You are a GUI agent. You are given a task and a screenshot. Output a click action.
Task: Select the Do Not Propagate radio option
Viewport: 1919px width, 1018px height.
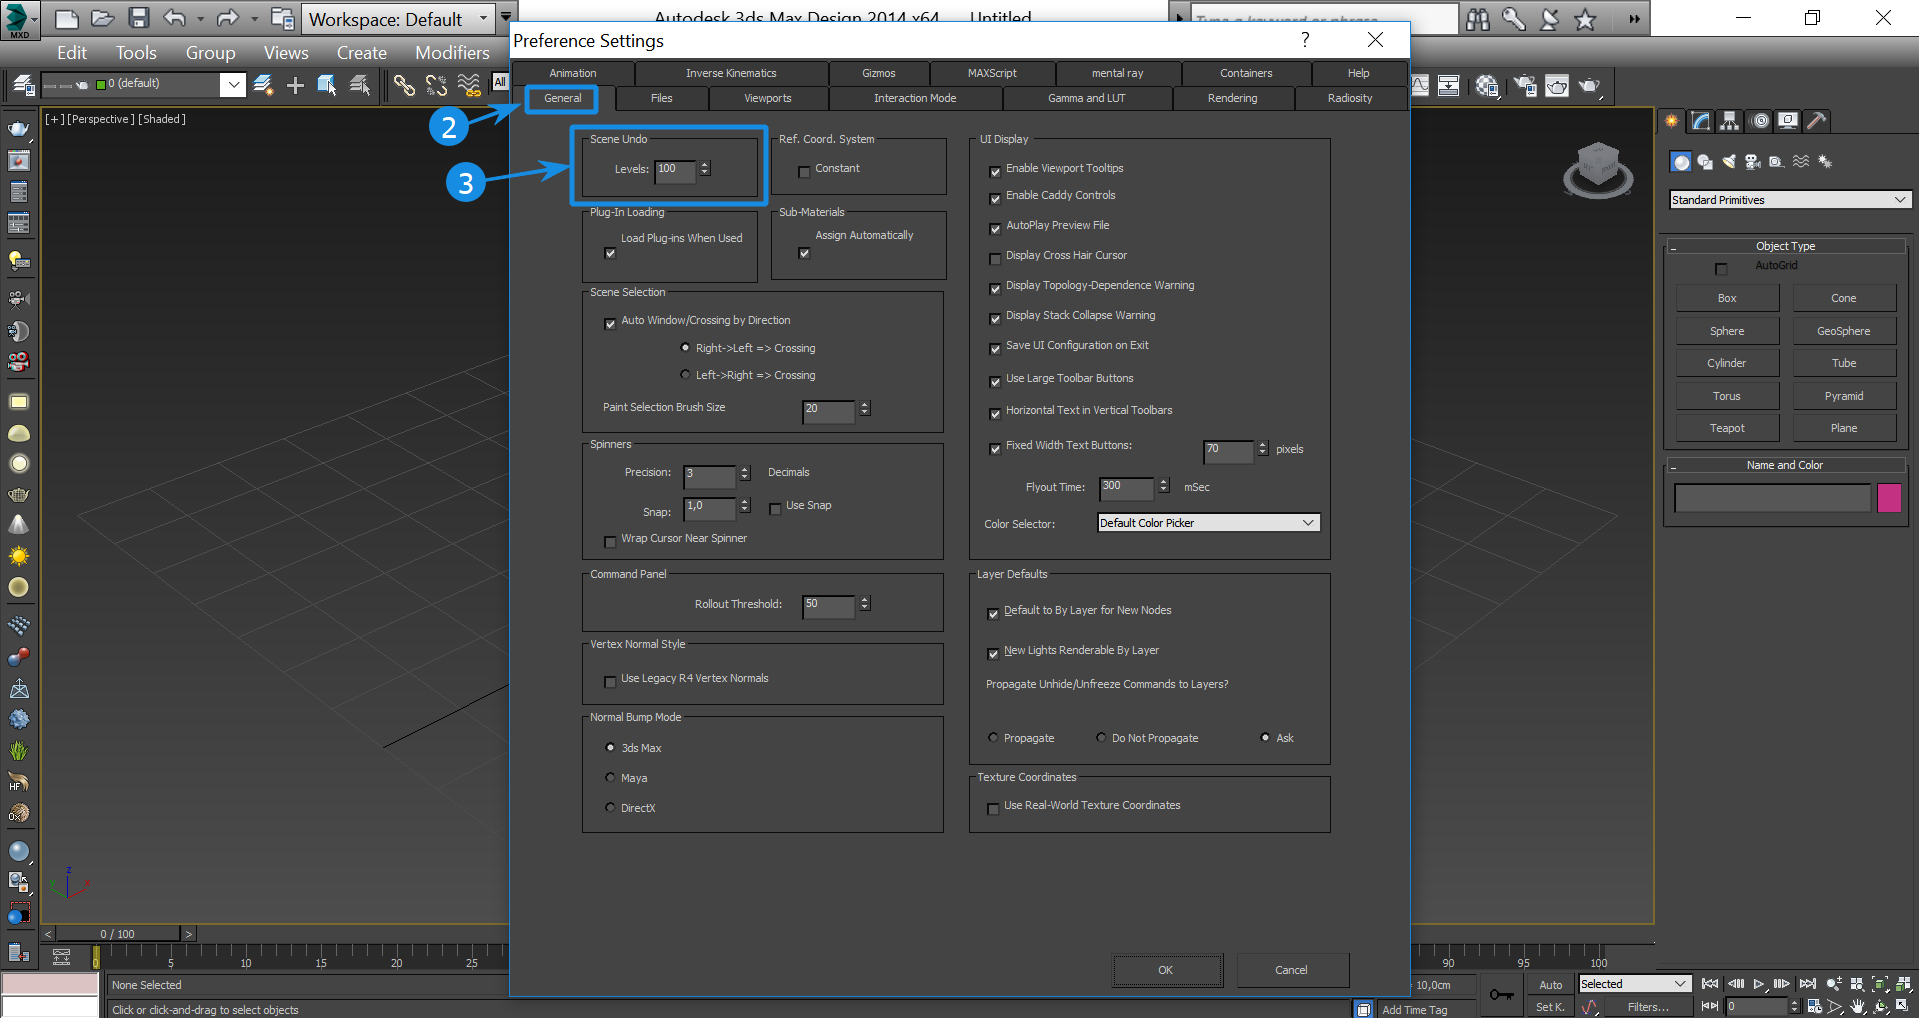pyautogui.click(x=1101, y=738)
